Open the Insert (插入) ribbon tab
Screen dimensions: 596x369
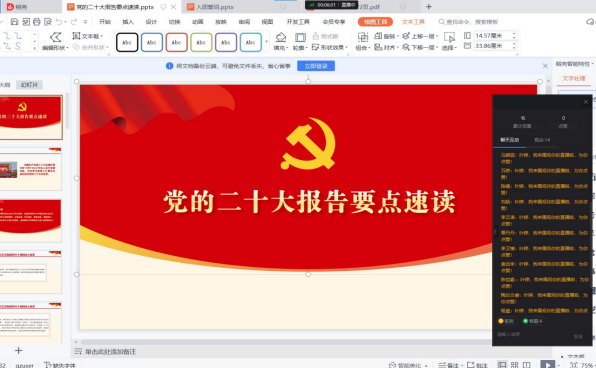[x=128, y=22]
